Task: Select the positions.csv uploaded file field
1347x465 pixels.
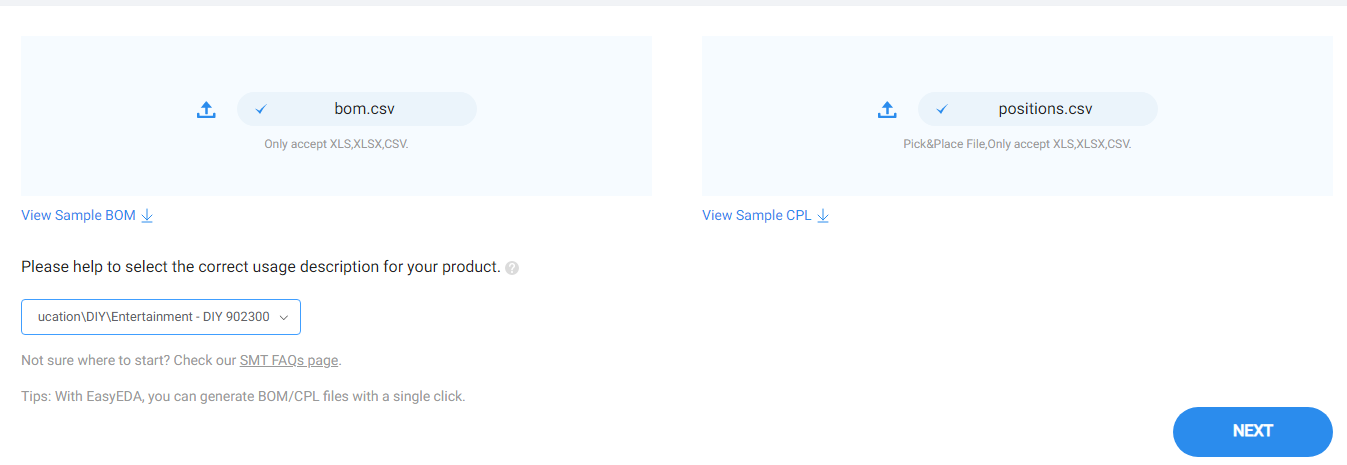Action: 1038,109
